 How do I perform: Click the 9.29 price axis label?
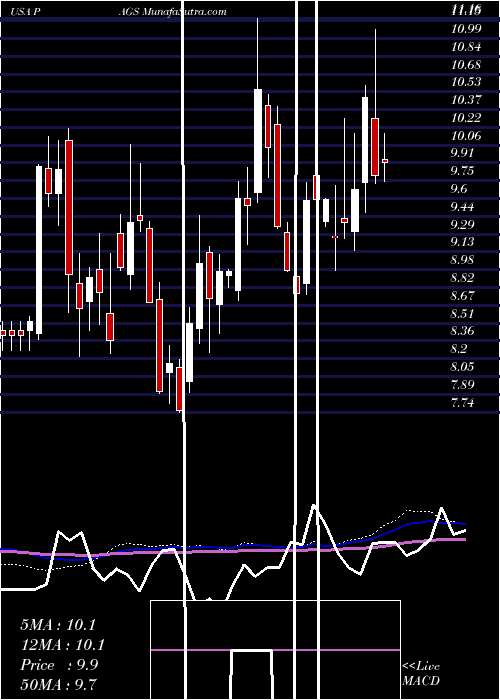pyautogui.click(x=462, y=224)
